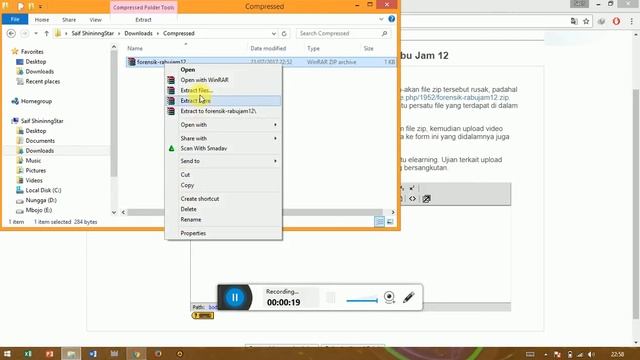Sort files by Type column
This screenshot has width=640, height=360.
coord(313,48)
